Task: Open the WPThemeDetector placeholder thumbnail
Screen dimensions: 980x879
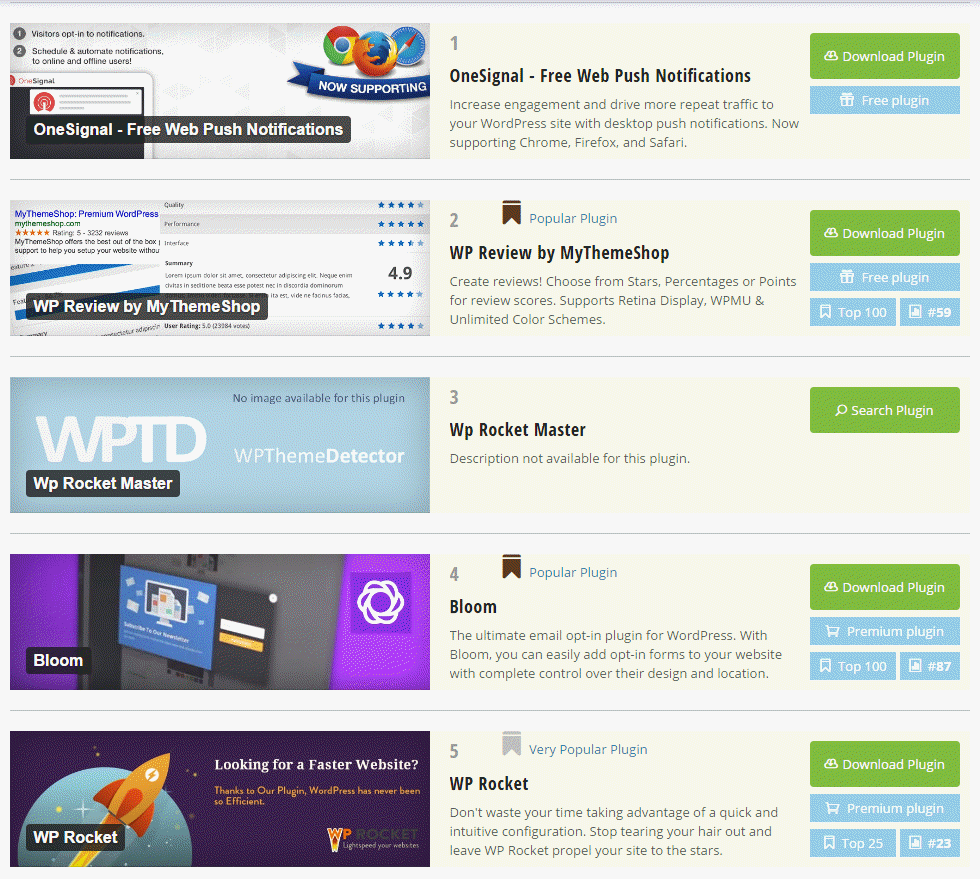Action: point(220,445)
